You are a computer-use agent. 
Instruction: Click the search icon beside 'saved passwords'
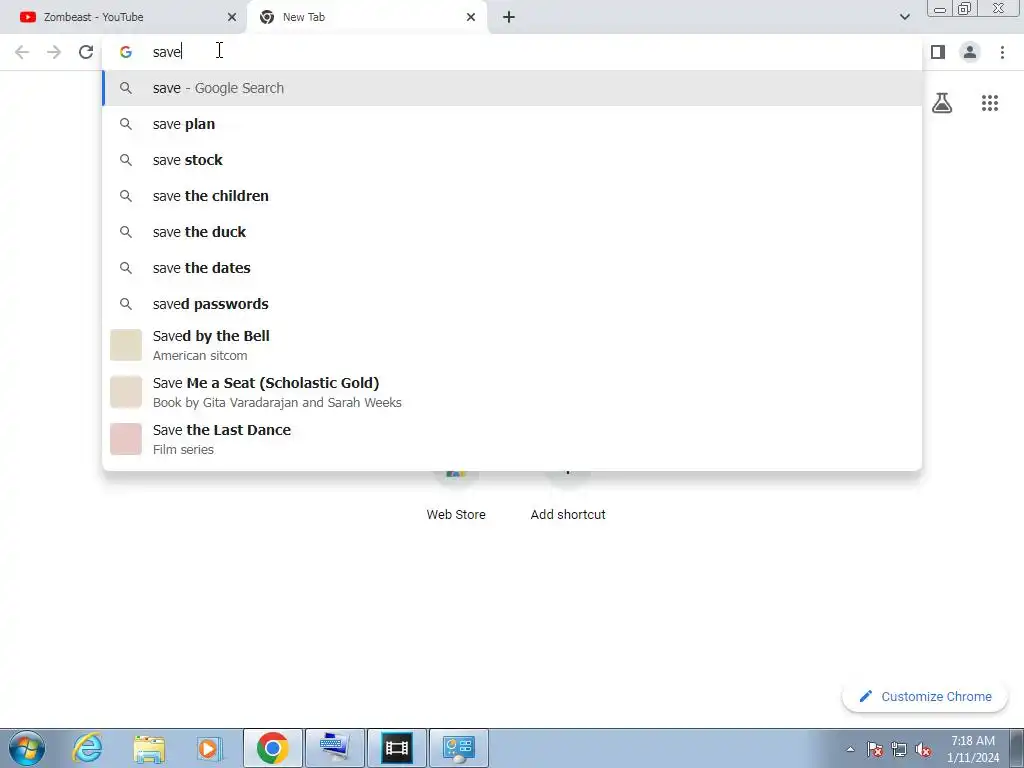(126, 304)
